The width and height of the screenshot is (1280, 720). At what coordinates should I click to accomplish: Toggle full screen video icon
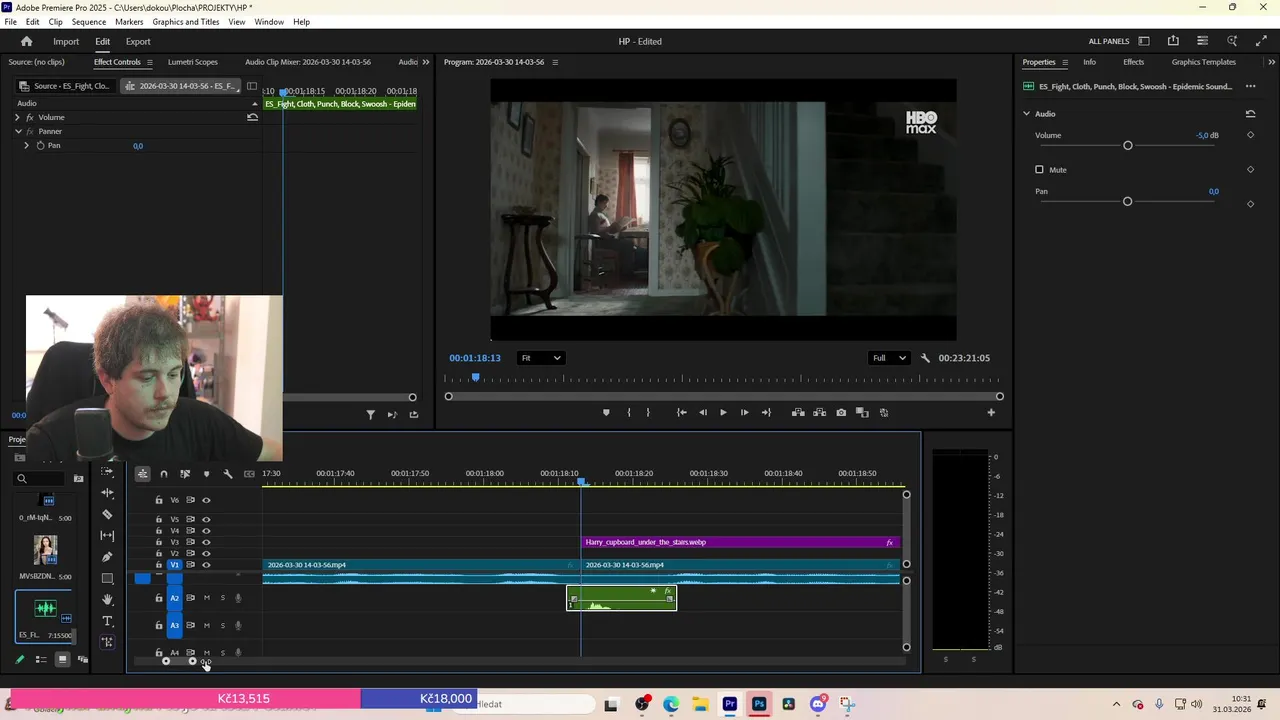[x=1261, y=41]
